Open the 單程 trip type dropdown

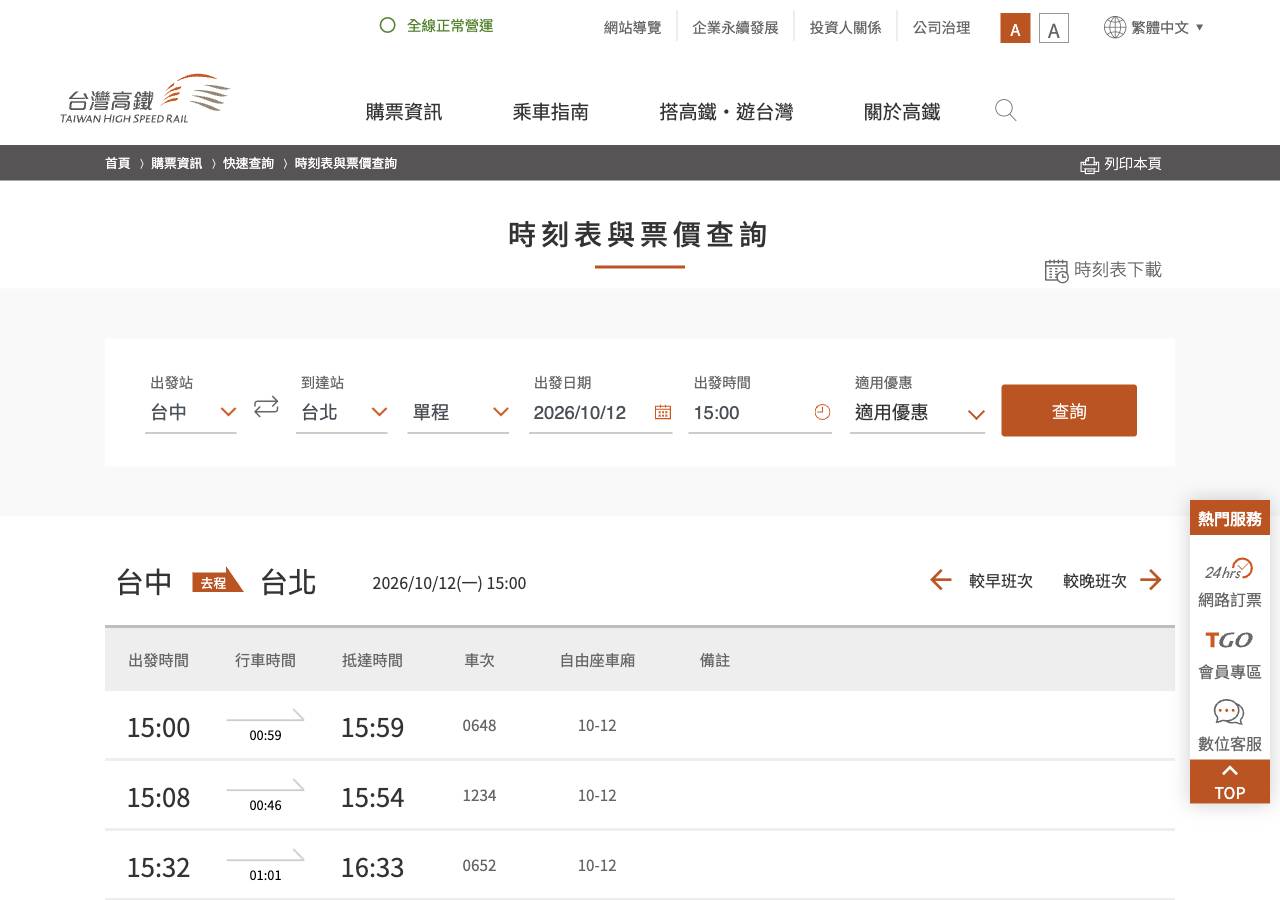(x=459, y=412)
